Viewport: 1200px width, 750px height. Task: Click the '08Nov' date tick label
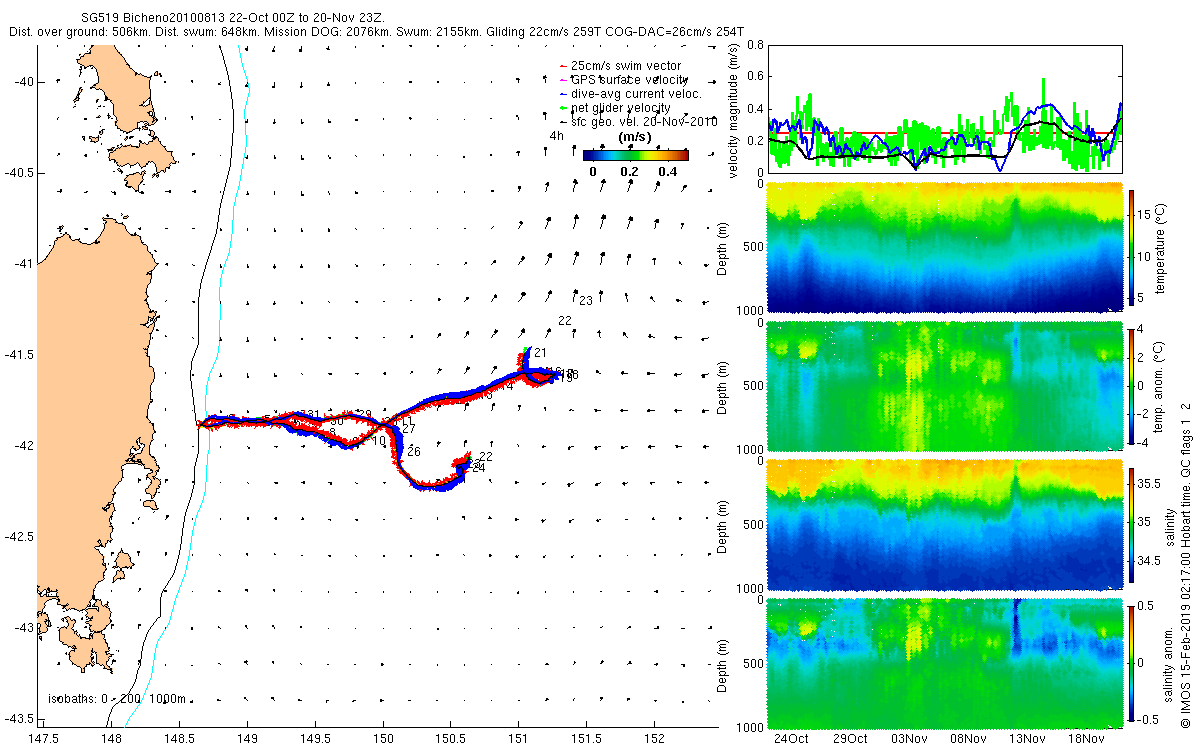click(x=968, y=739)
